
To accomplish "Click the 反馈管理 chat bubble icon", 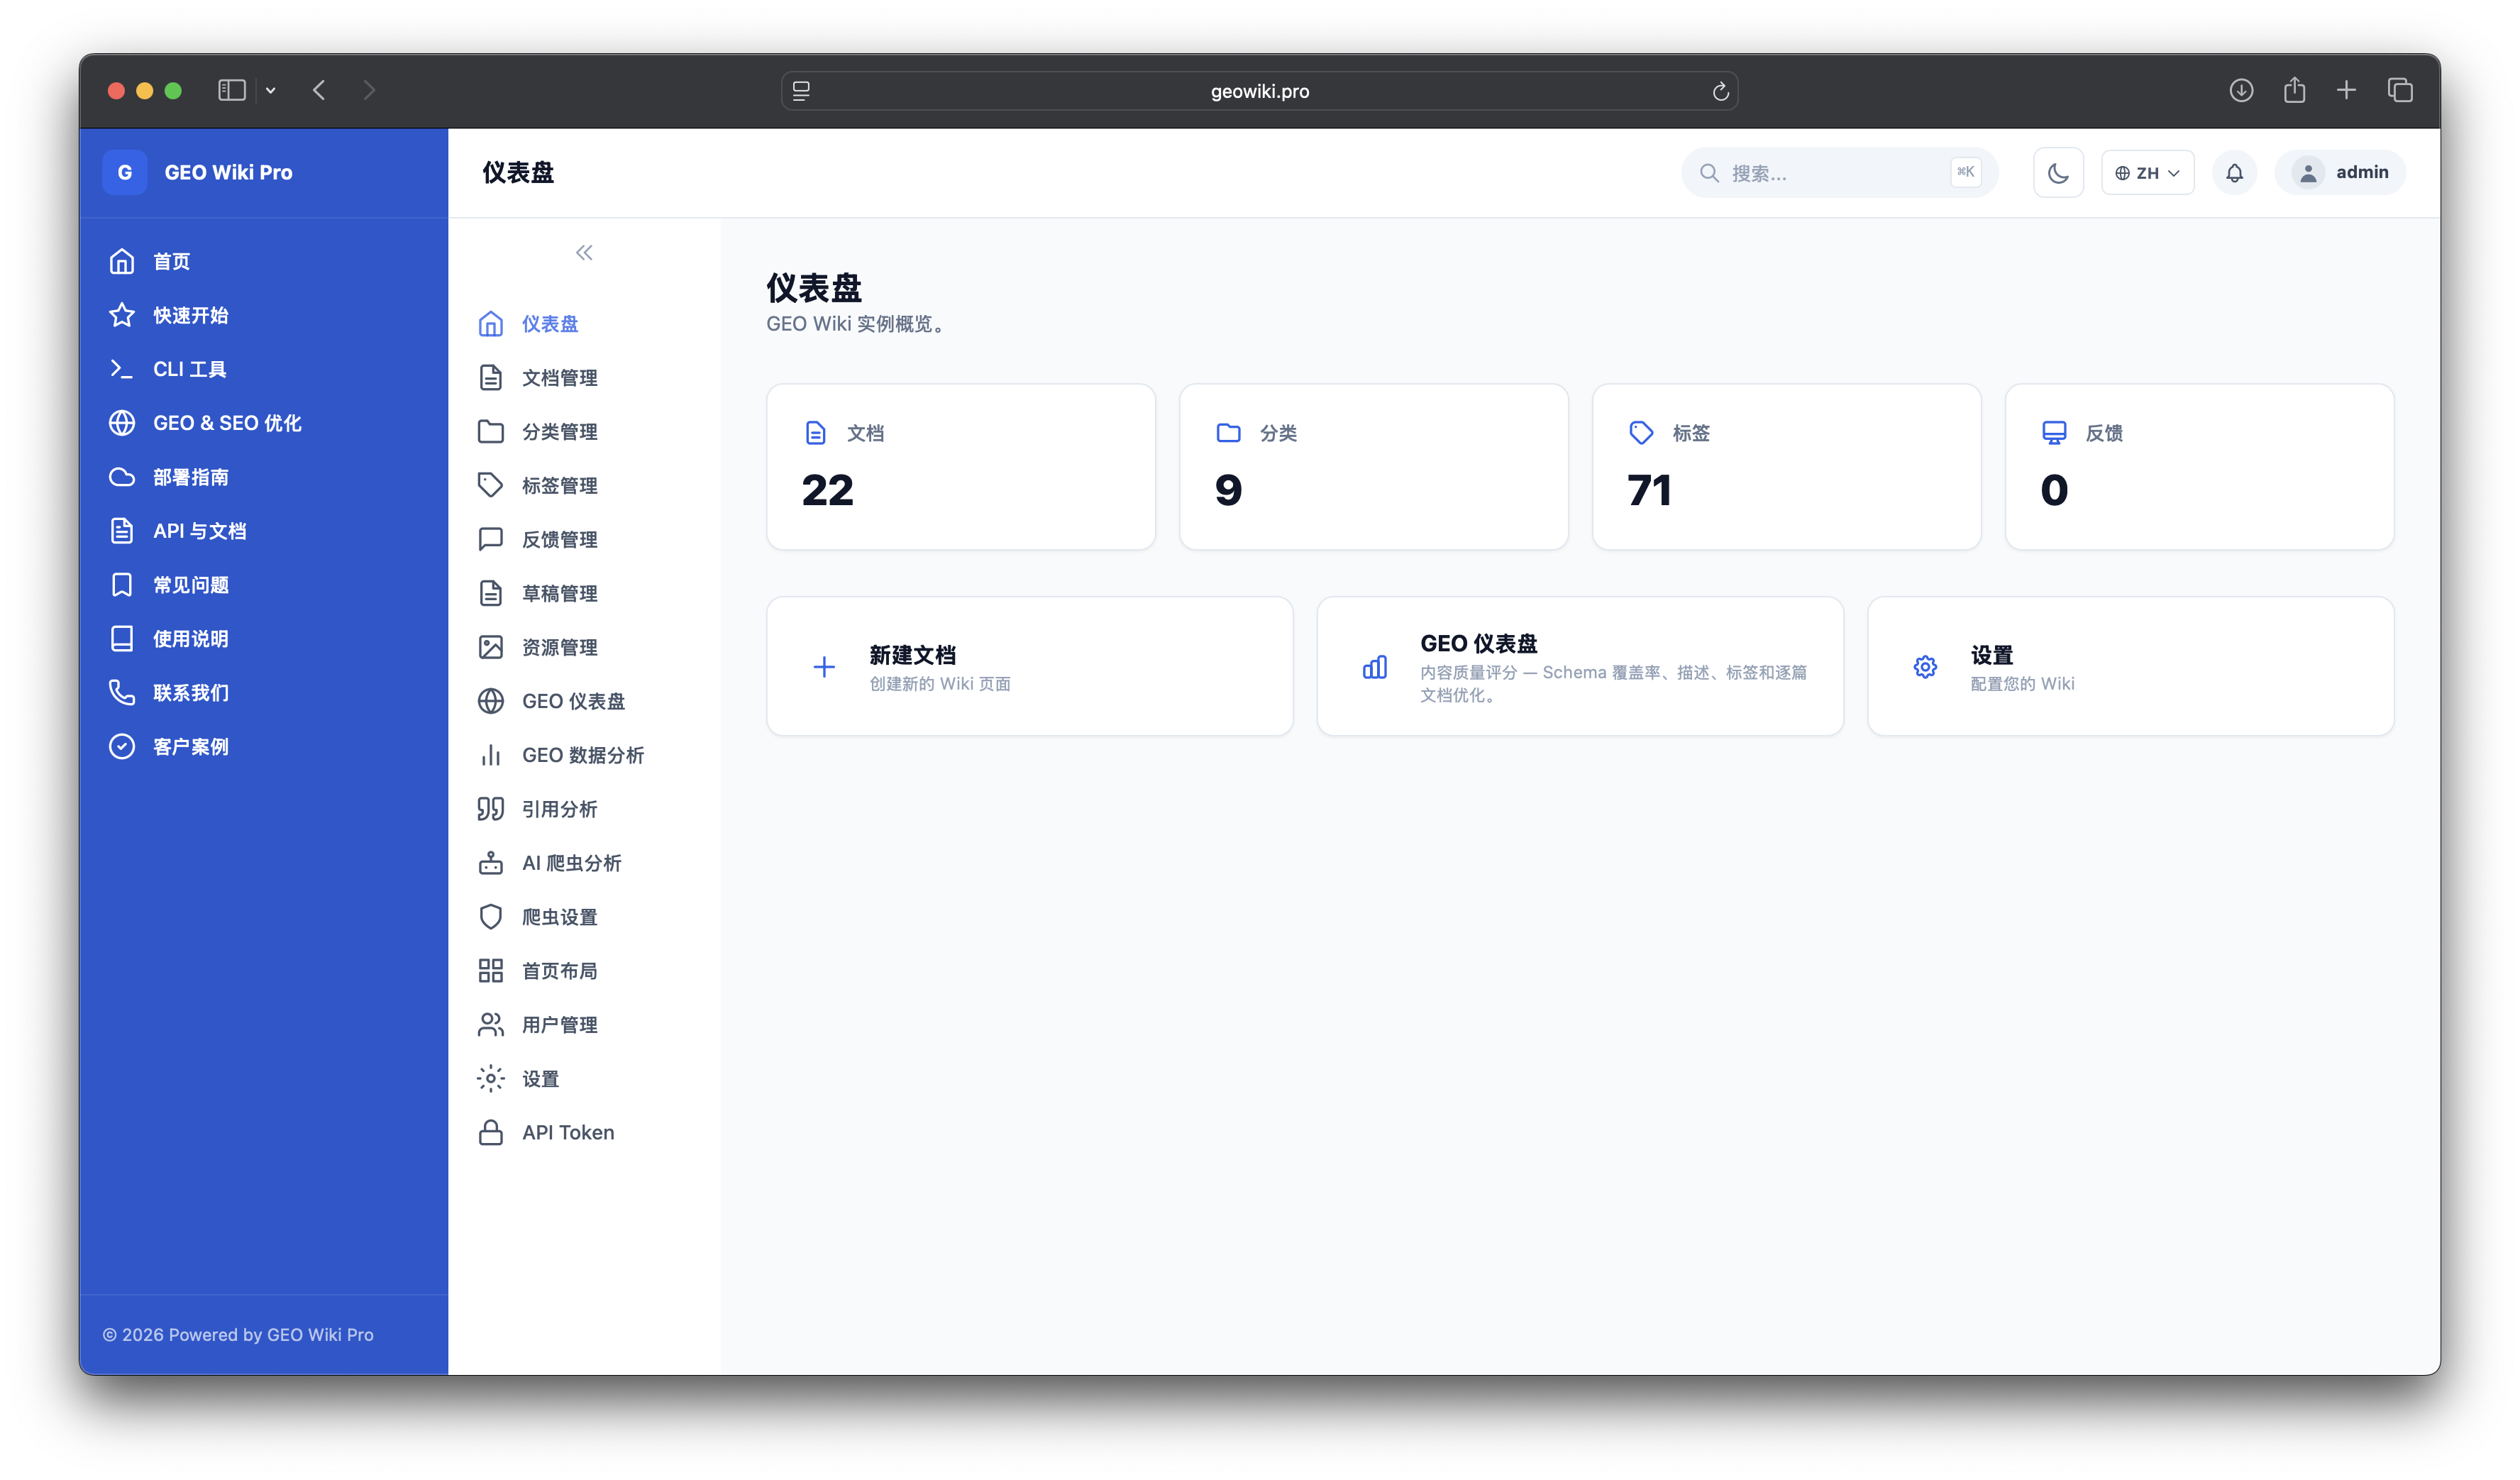I will point(490,540).
